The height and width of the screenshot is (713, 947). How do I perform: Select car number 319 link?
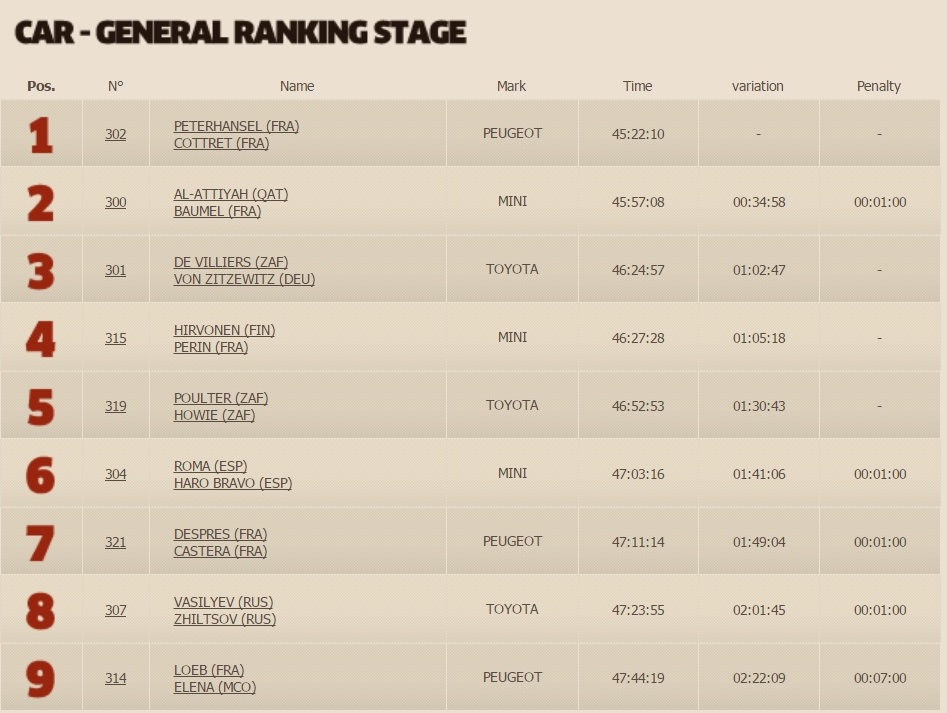[x=115, y=406]
